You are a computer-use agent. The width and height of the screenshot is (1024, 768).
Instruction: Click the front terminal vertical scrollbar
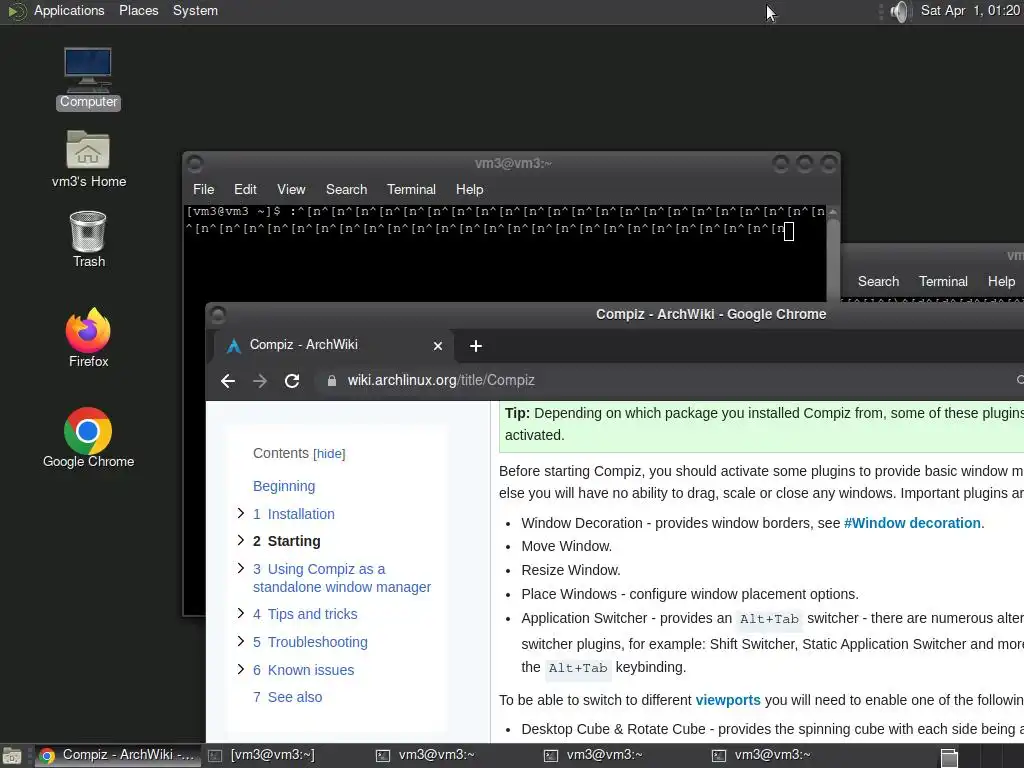(x=833, y=255)
